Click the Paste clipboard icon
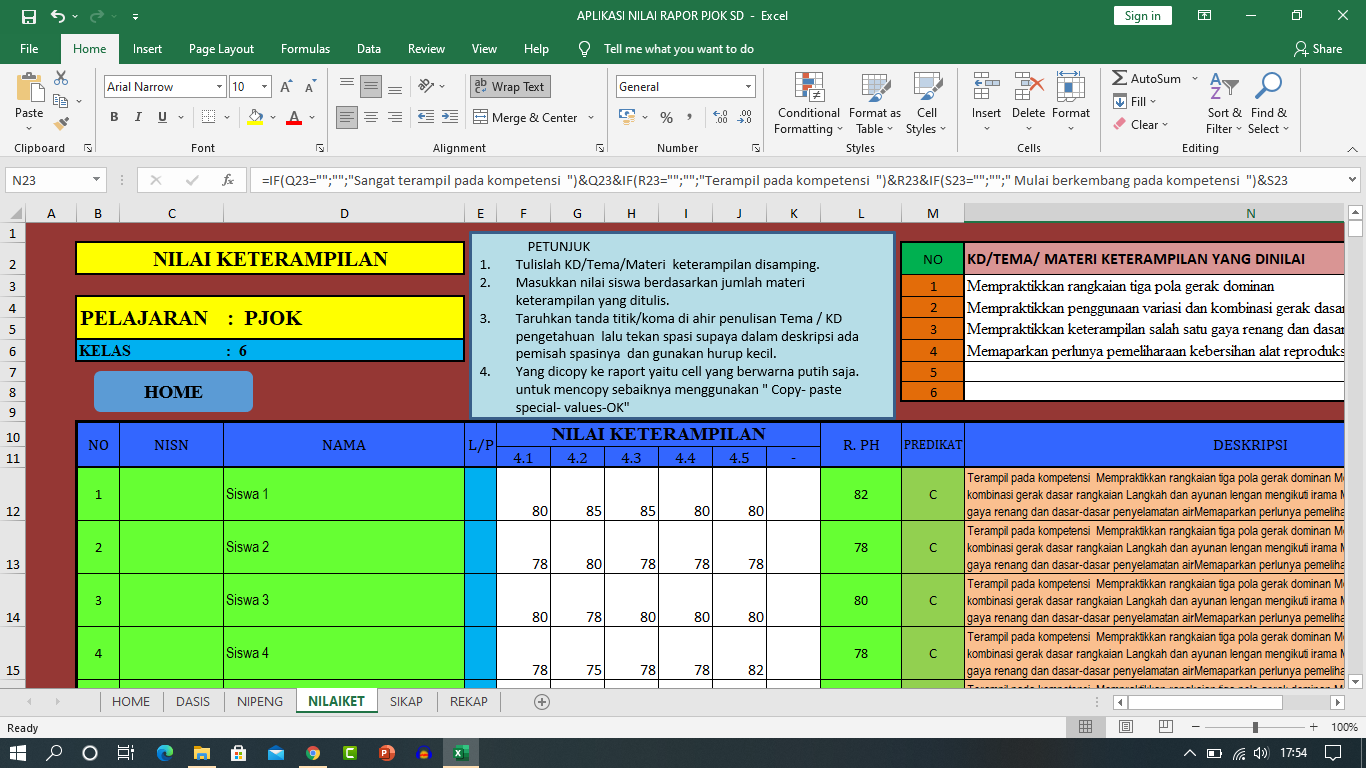 point(29,89)
